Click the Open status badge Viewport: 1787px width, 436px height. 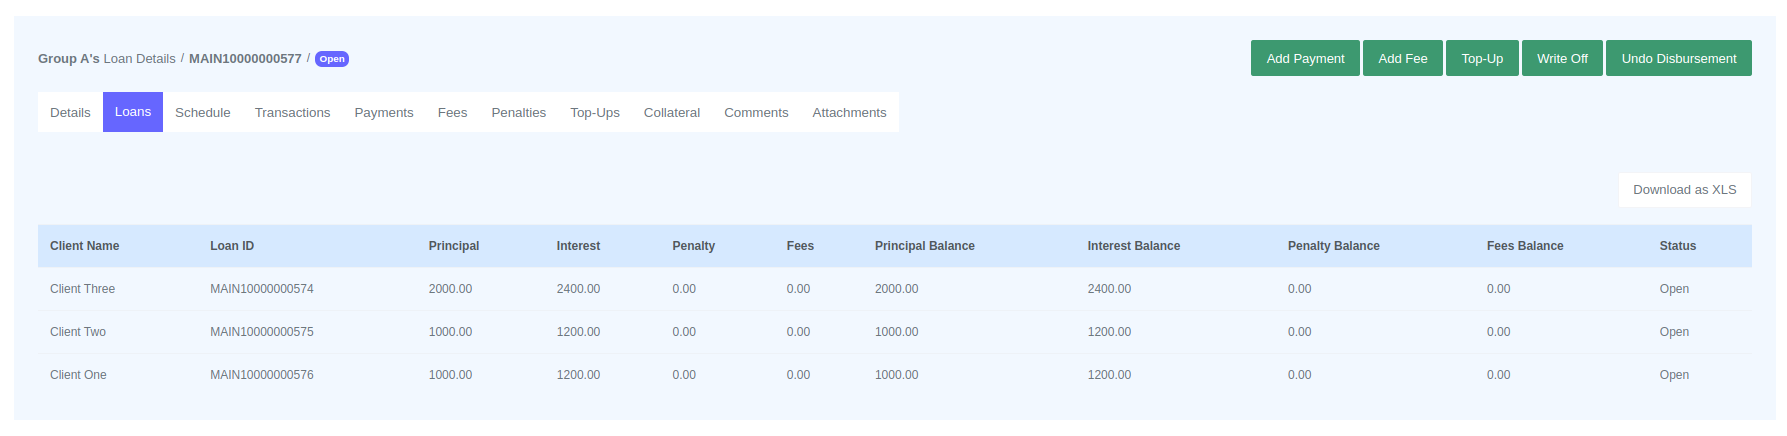pyautogui.click(x=331, y=59)
